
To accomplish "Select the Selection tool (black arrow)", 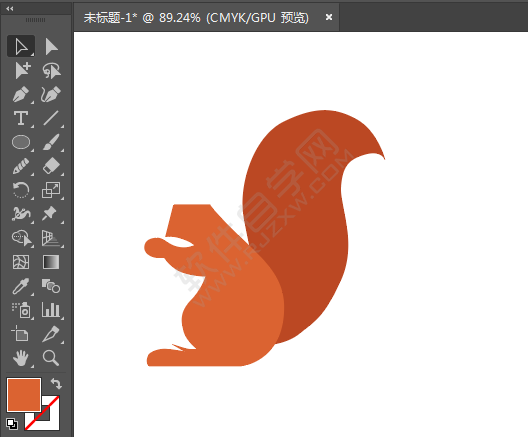I will (x=21, y=46).
